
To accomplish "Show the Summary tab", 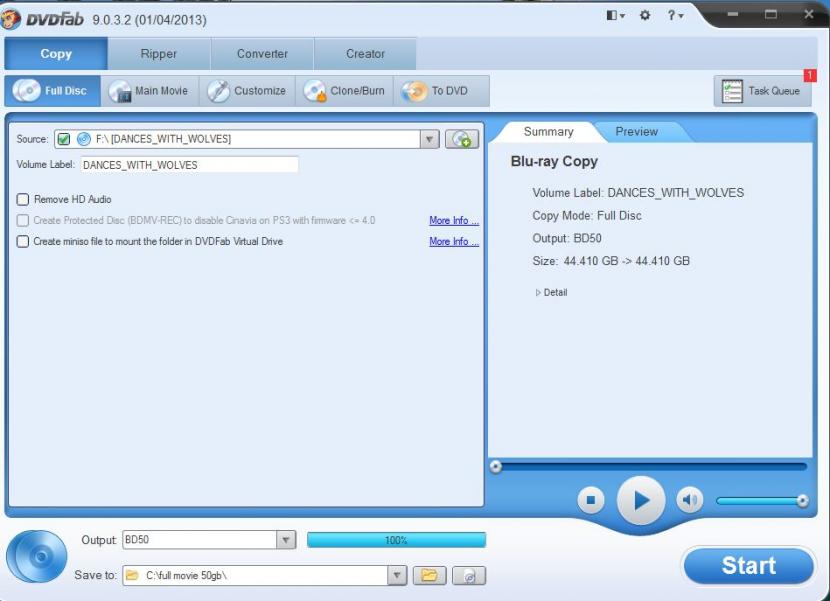I will point(548,132).
